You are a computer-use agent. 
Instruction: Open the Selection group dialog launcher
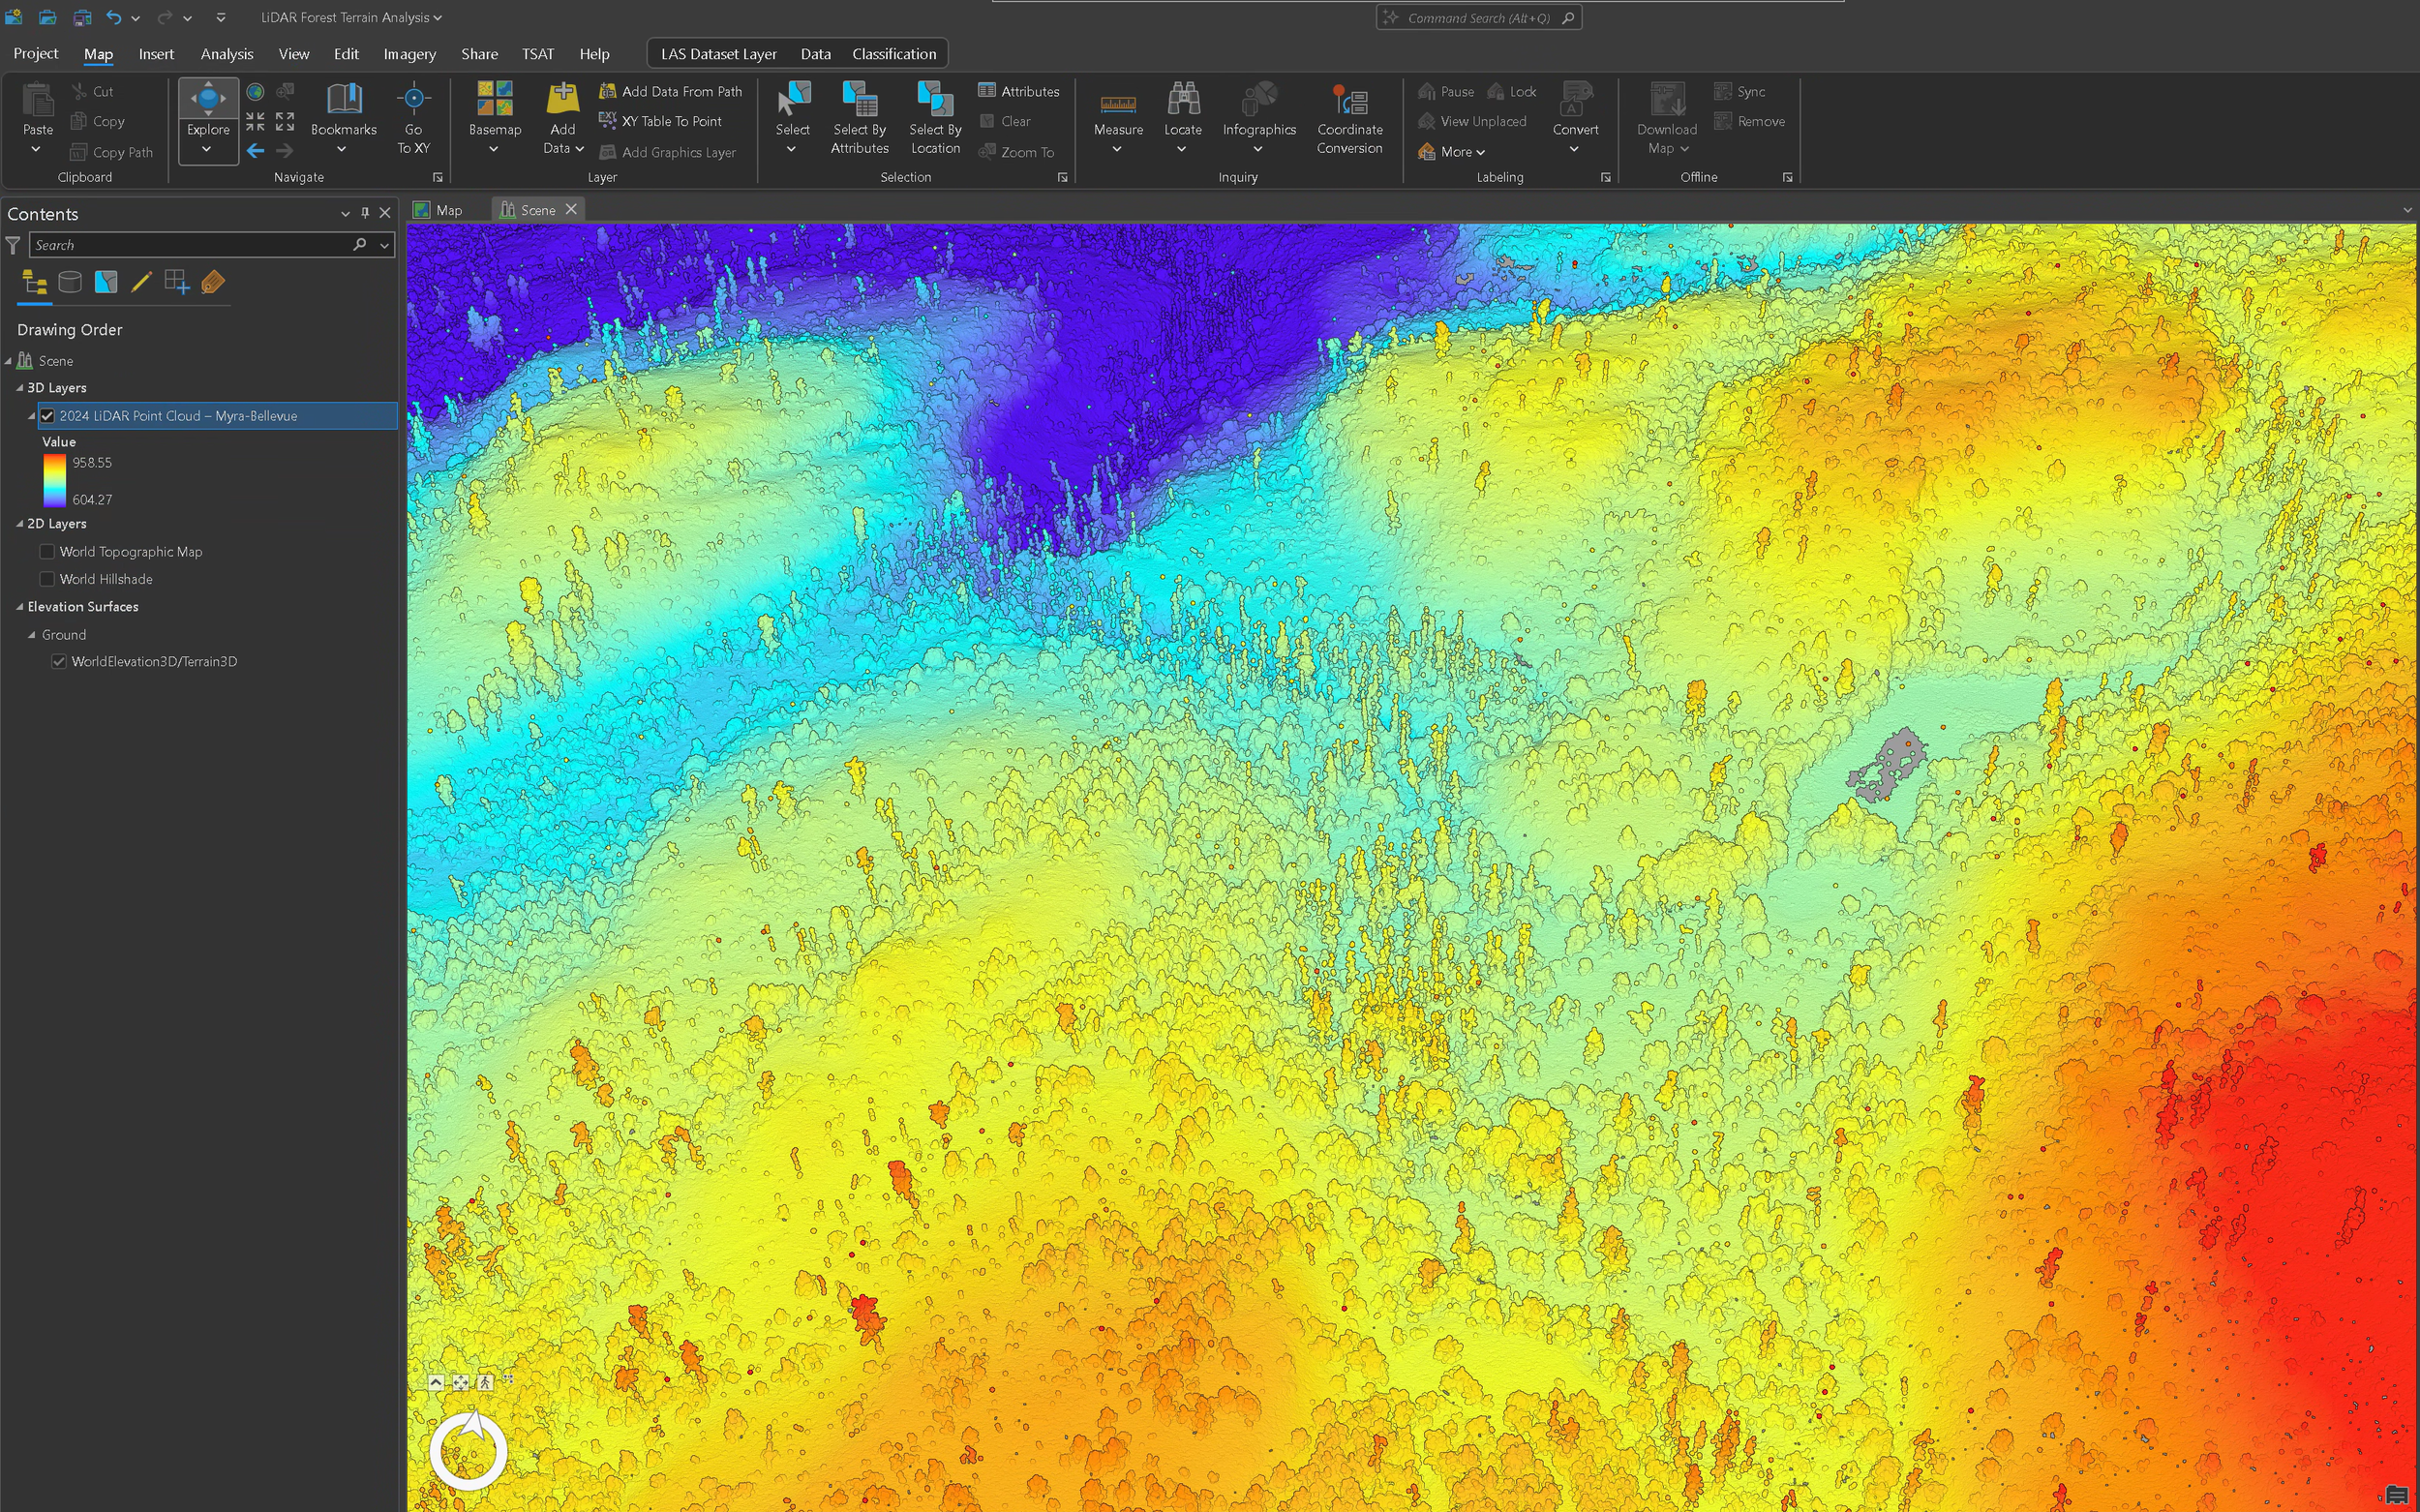(x=1062, y=177)
